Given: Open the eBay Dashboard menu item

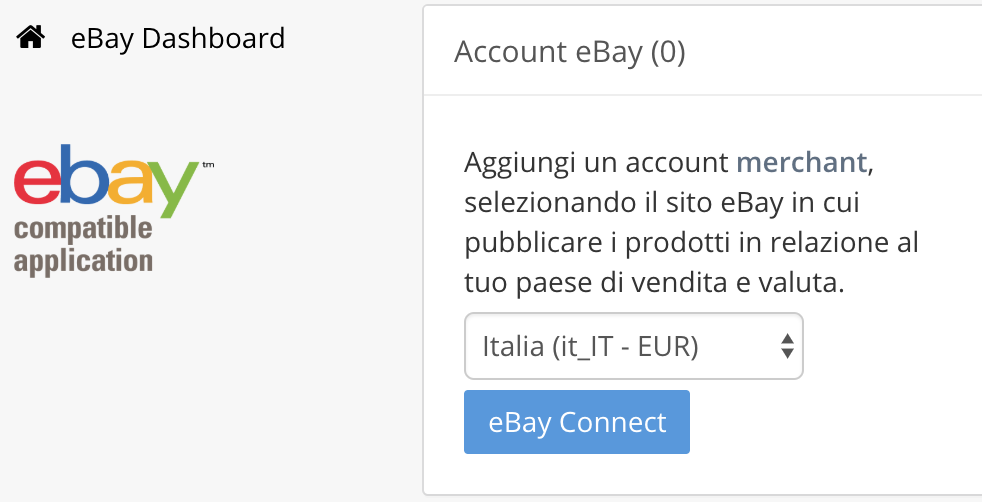Looking at the screenshot, I should coord(177,39).
